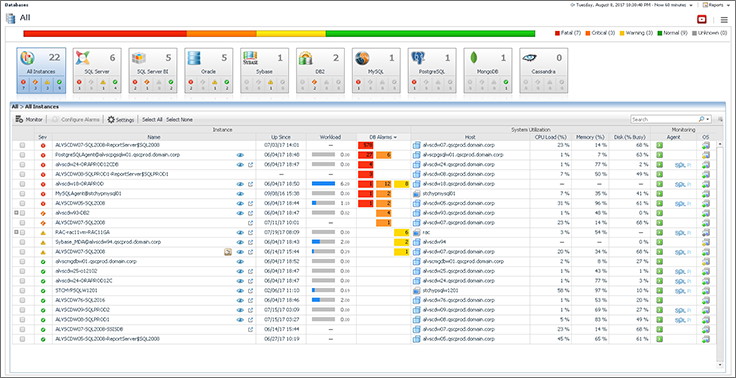Expand the alvscdw93-DB2 instance row
Screen dimensions: 736x378
16,213
